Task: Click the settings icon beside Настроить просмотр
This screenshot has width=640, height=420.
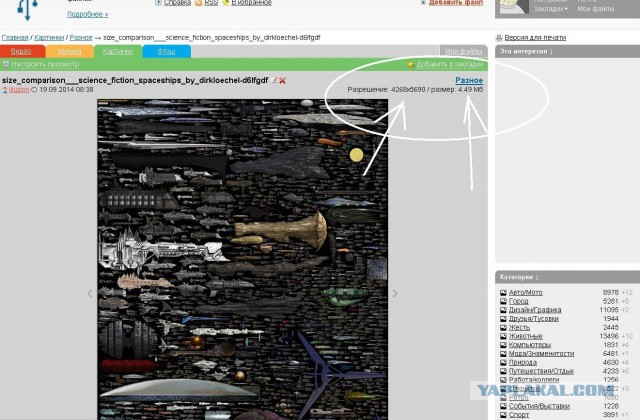Action: pyautogui.click(x=6, y=64)
